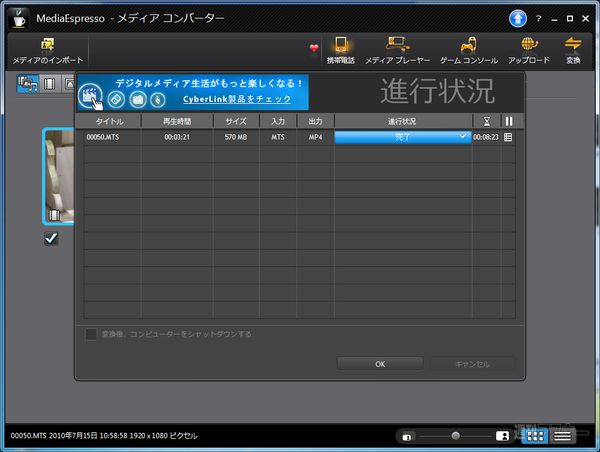The height and width of the screenshot is (452, 600).
Task: Click the pause icon in progress table header
Action: point(508,121)
